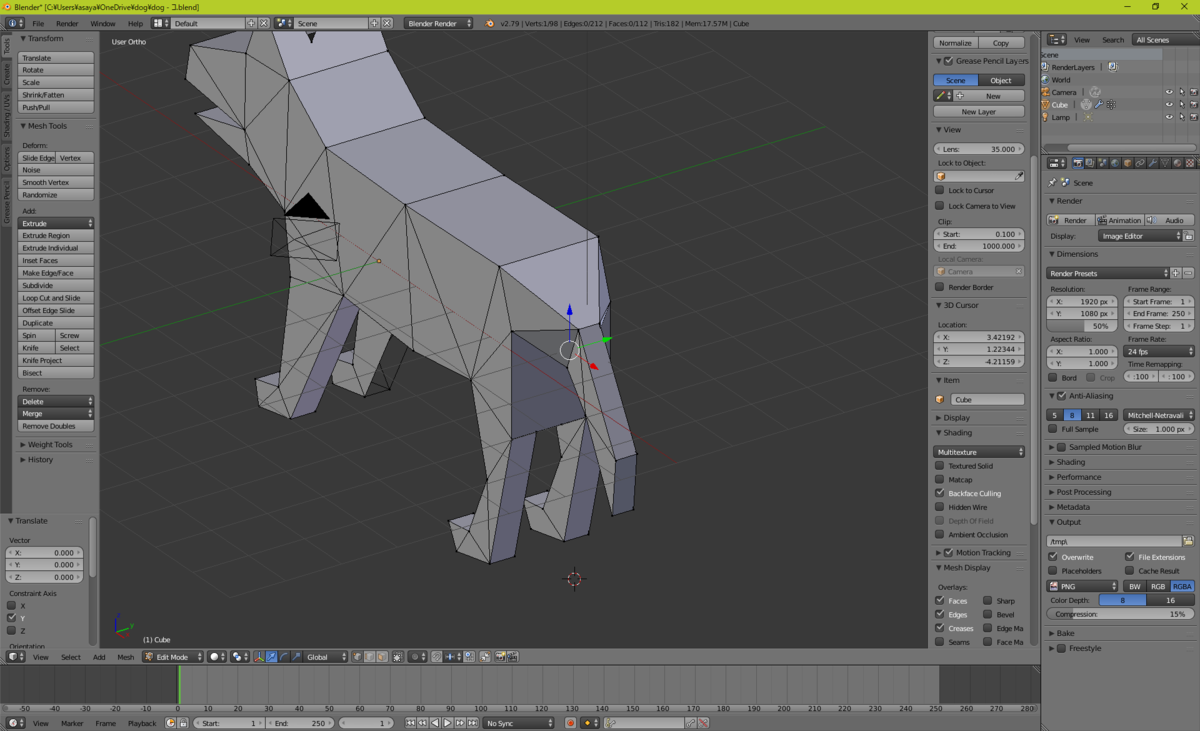Image resolution: width=1200 pixels, height=731 pixels.
Task: Enable the Matcap checkbox
Action: click(940, 480)
